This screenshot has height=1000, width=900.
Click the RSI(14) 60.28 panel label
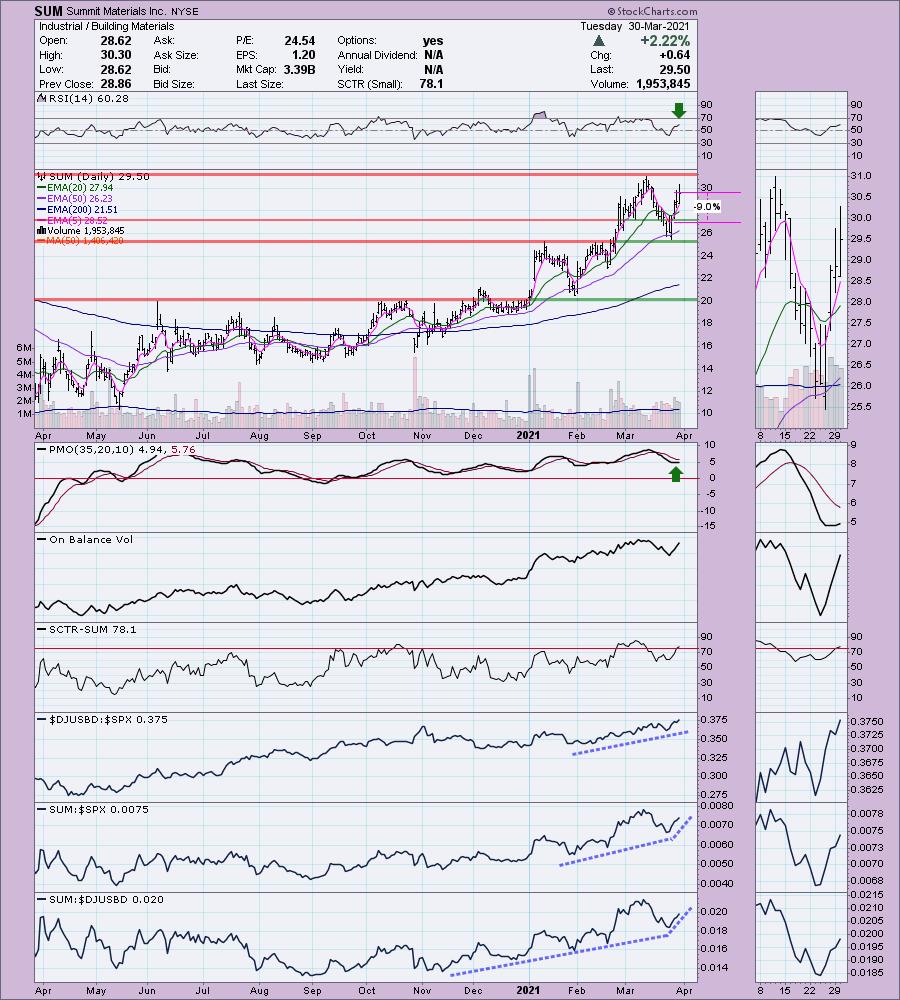[88, 98]
